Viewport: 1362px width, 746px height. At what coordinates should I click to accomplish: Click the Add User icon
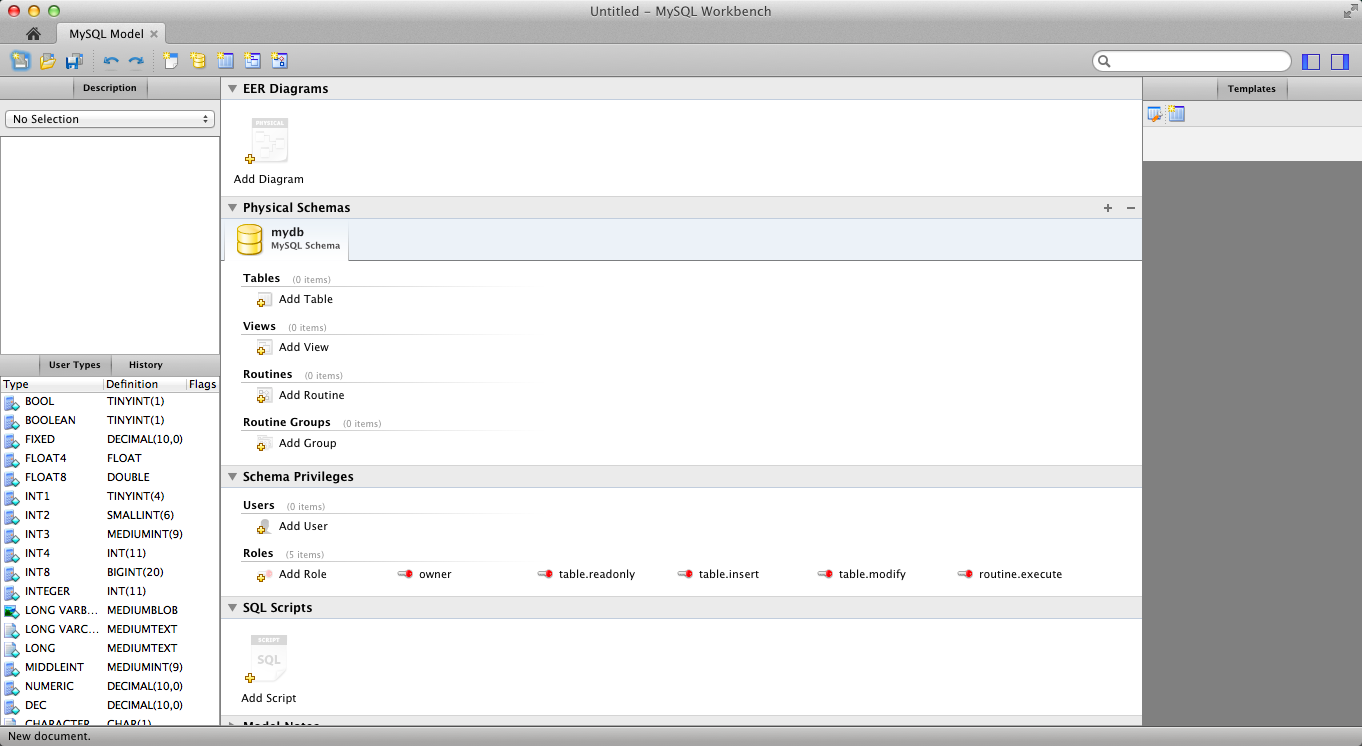tap(264, 527)
